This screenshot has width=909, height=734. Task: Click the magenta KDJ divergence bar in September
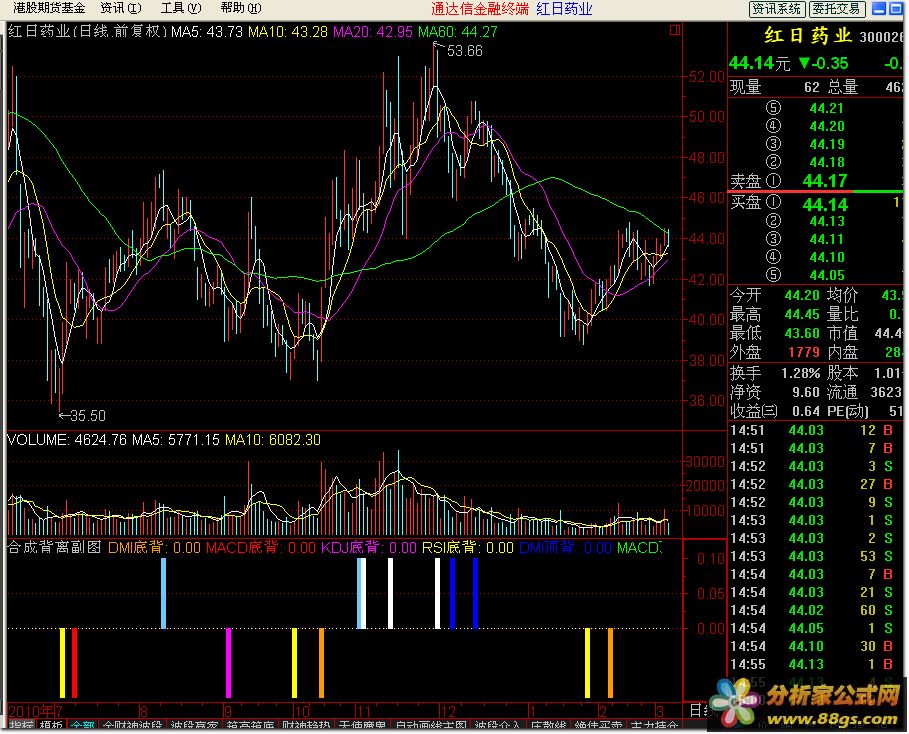pyautogui.click(x=228, y=663)
